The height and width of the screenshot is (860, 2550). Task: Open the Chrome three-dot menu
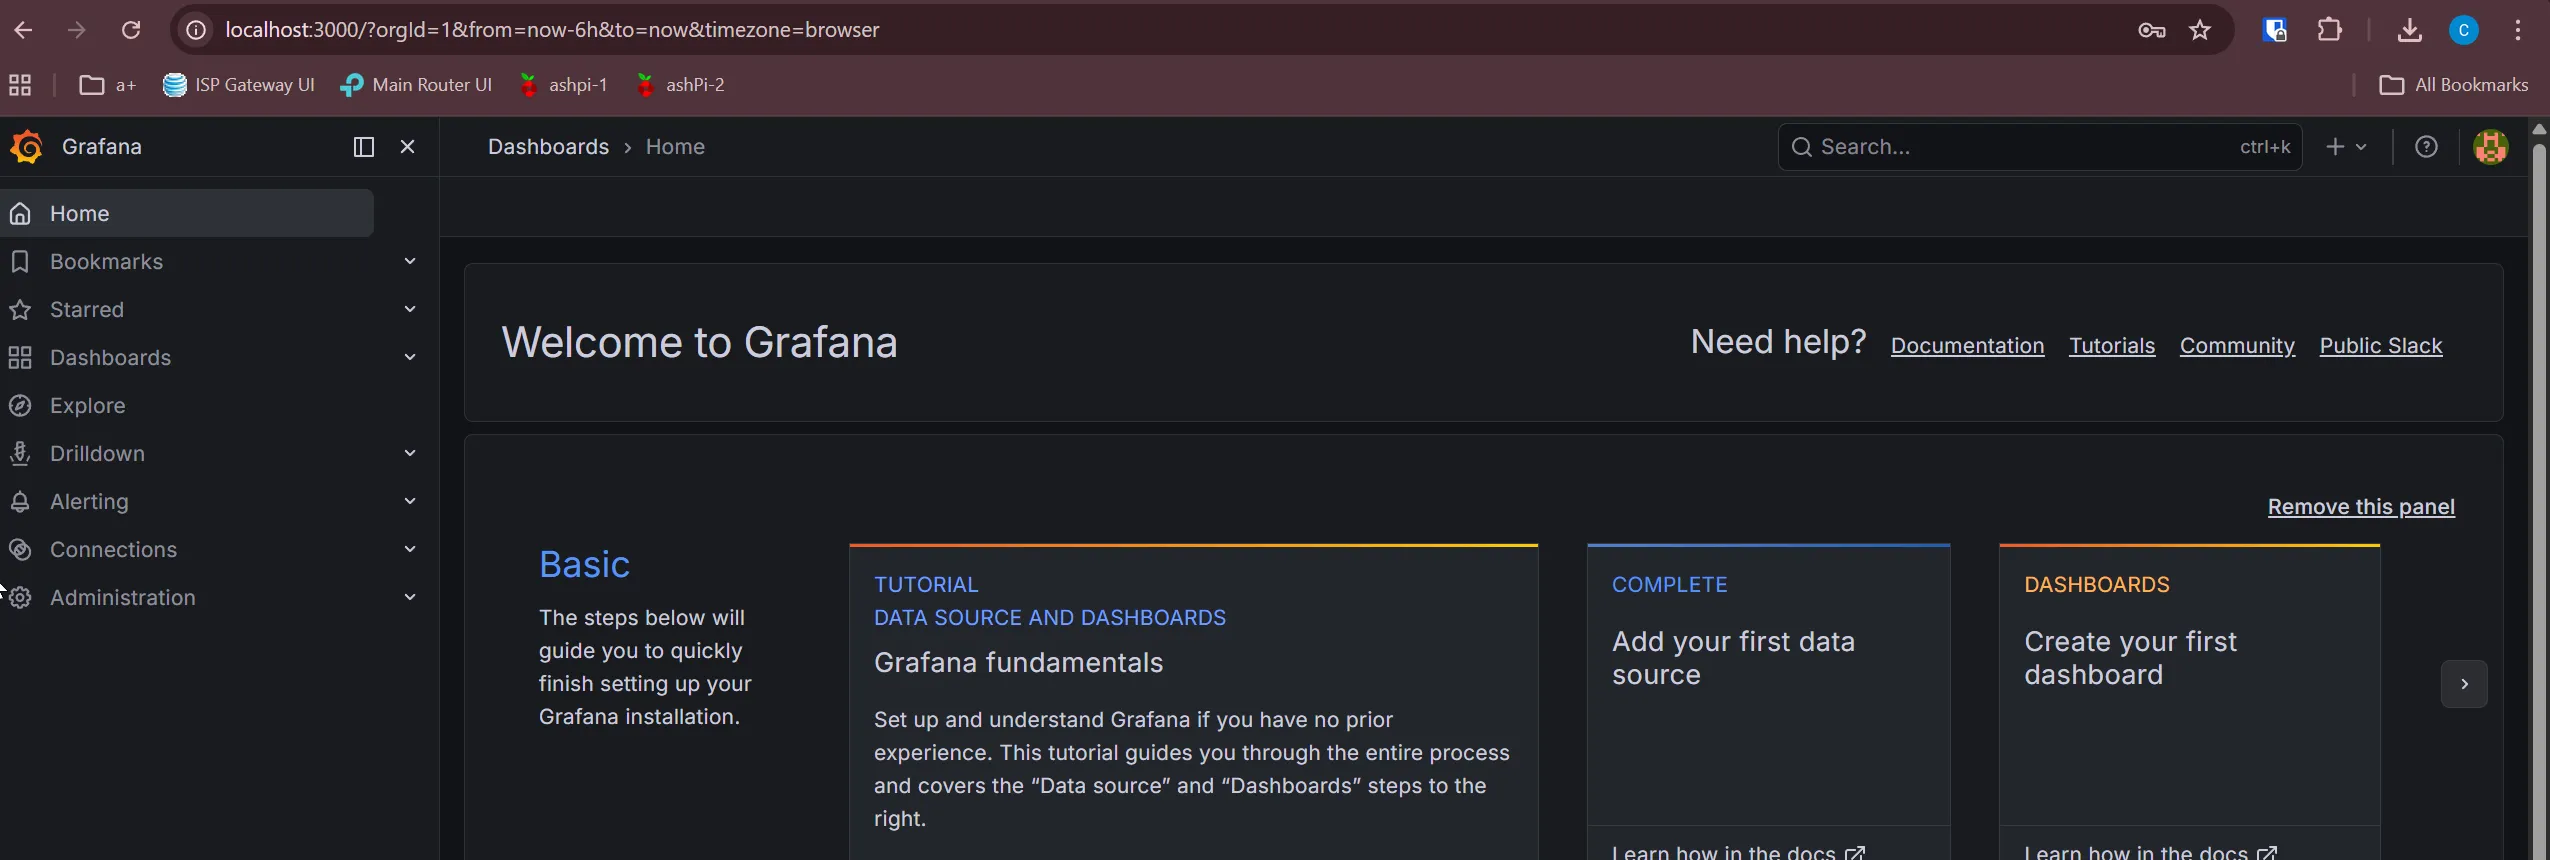[2518, 30]
